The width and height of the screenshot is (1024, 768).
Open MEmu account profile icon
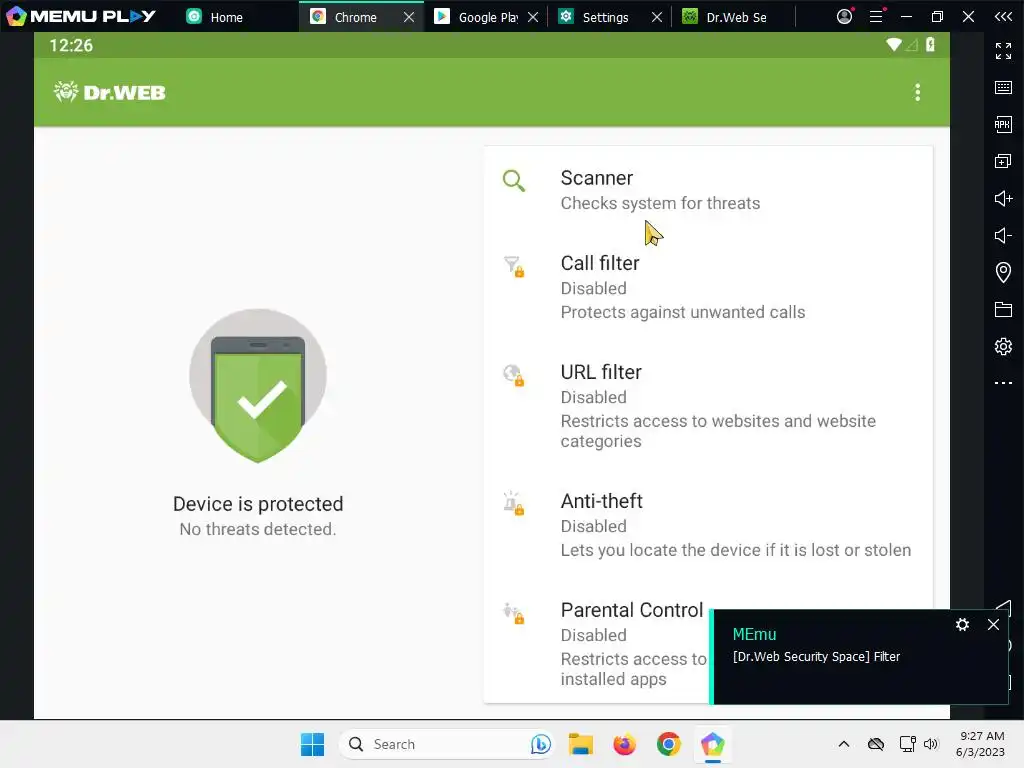[x=844, y=16]
